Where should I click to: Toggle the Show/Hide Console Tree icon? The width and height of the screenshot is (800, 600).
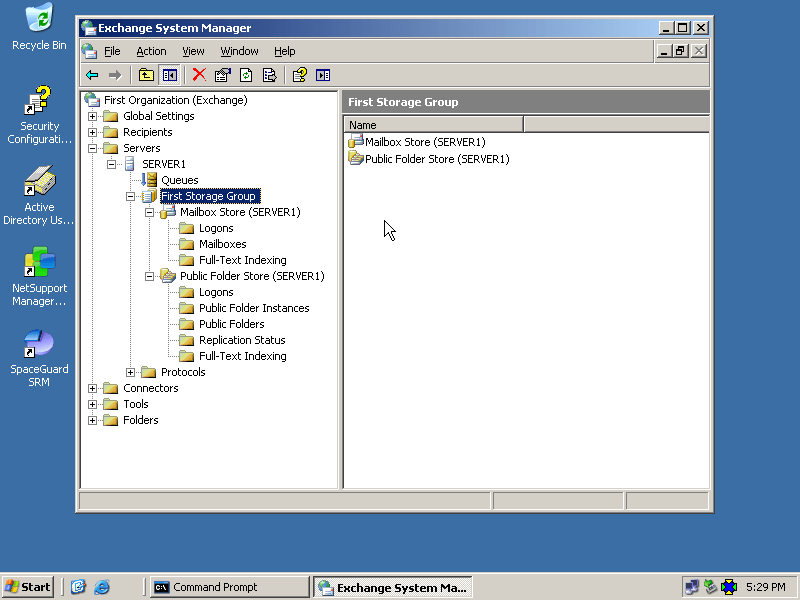tap(169, 74)
